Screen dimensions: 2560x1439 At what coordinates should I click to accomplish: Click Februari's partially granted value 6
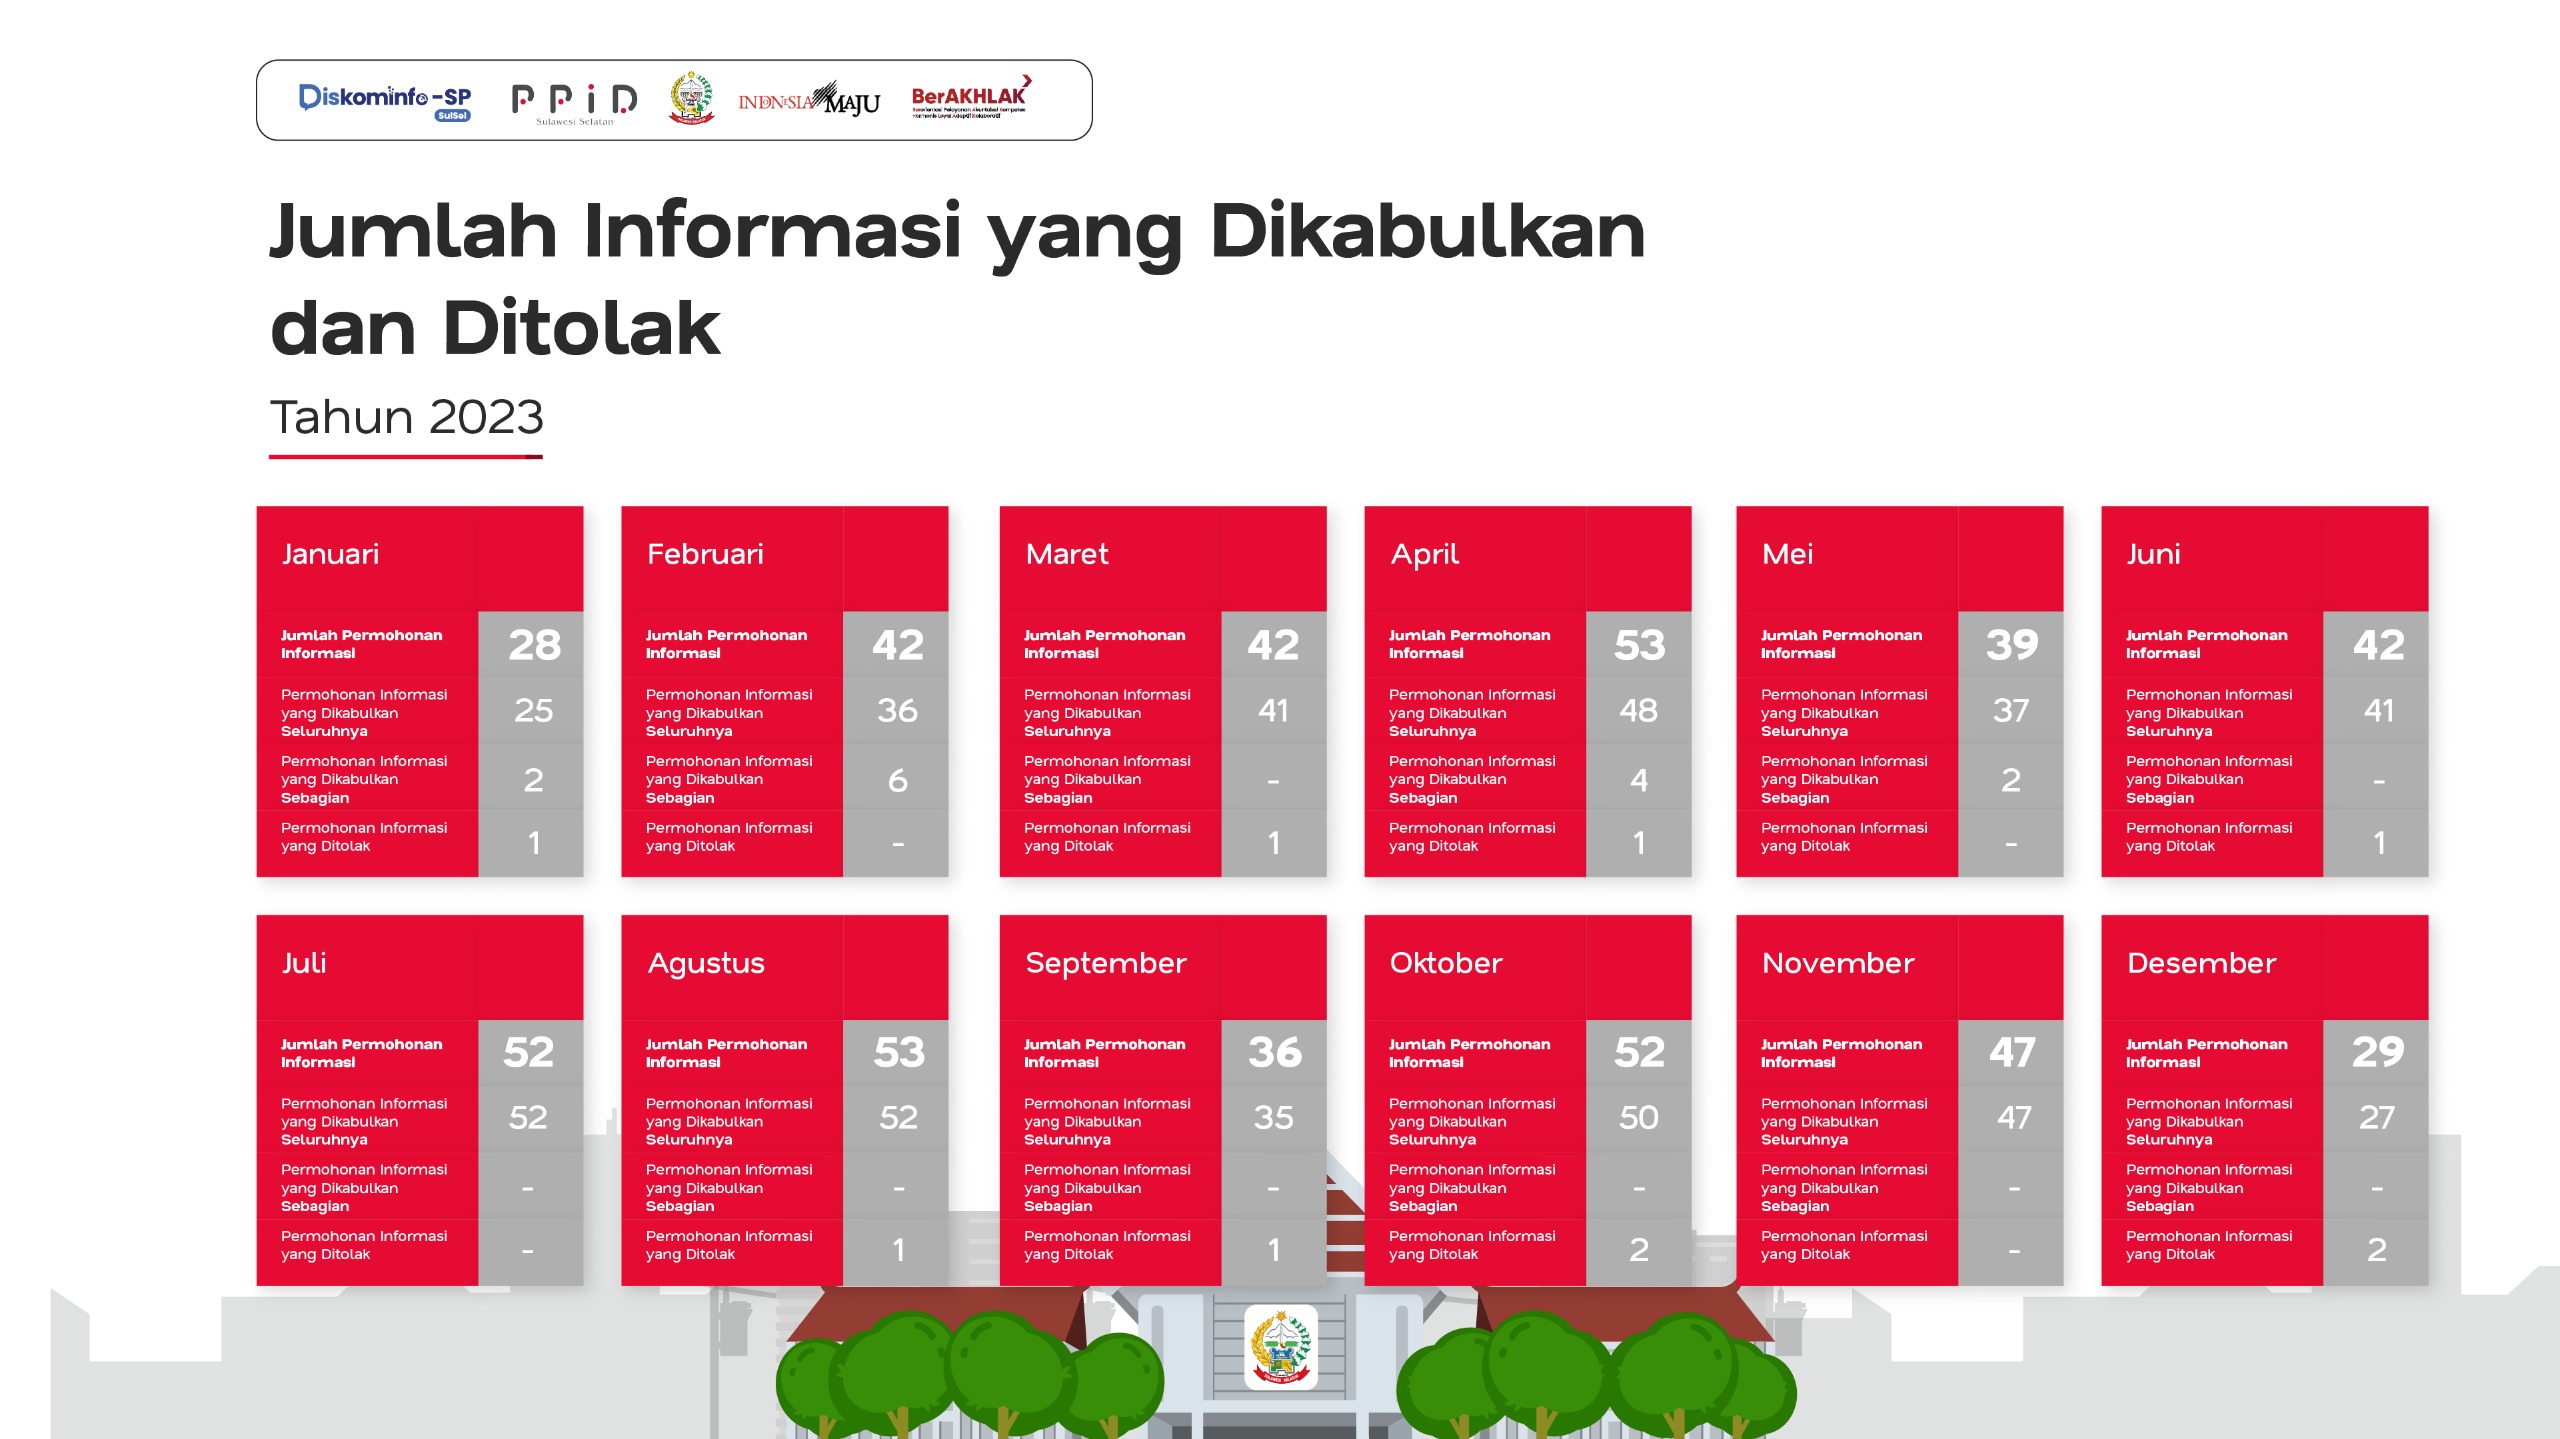point(896,780)
